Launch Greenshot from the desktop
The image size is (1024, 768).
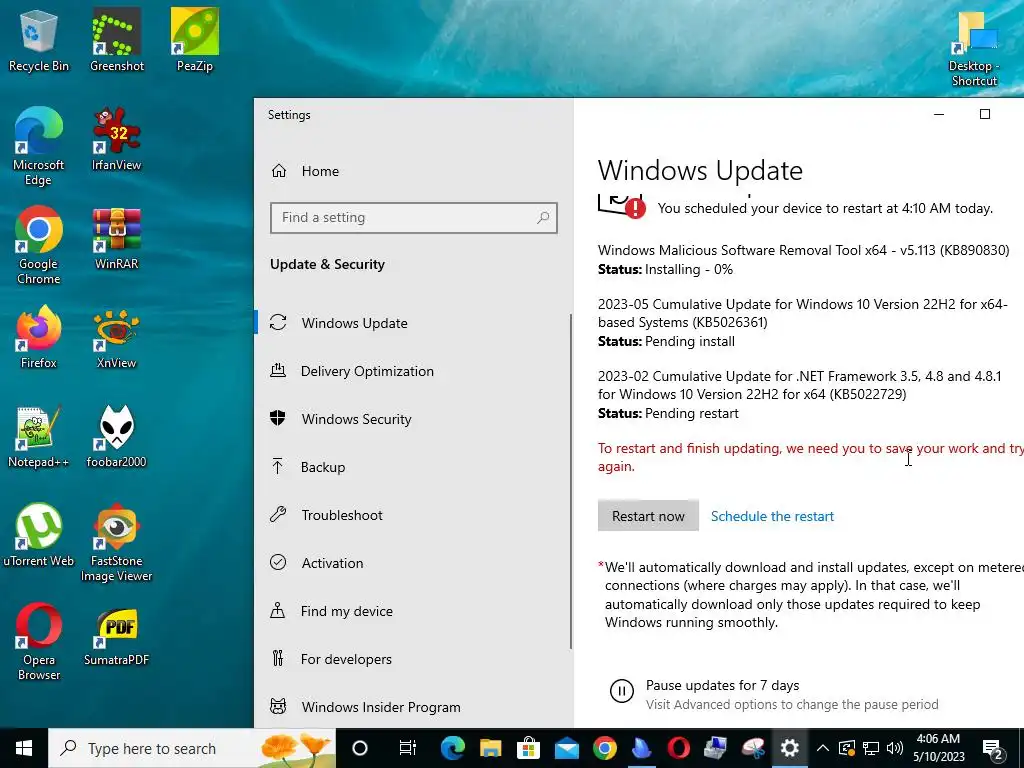pos(117,41)
